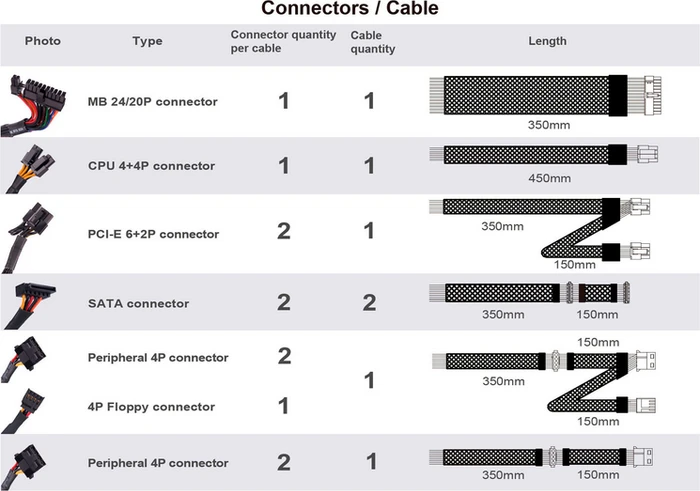Image resolution: width=700 pixels, height=491 pixels.
Task: Click the MB 24/20P connector label
Action: 153,102
